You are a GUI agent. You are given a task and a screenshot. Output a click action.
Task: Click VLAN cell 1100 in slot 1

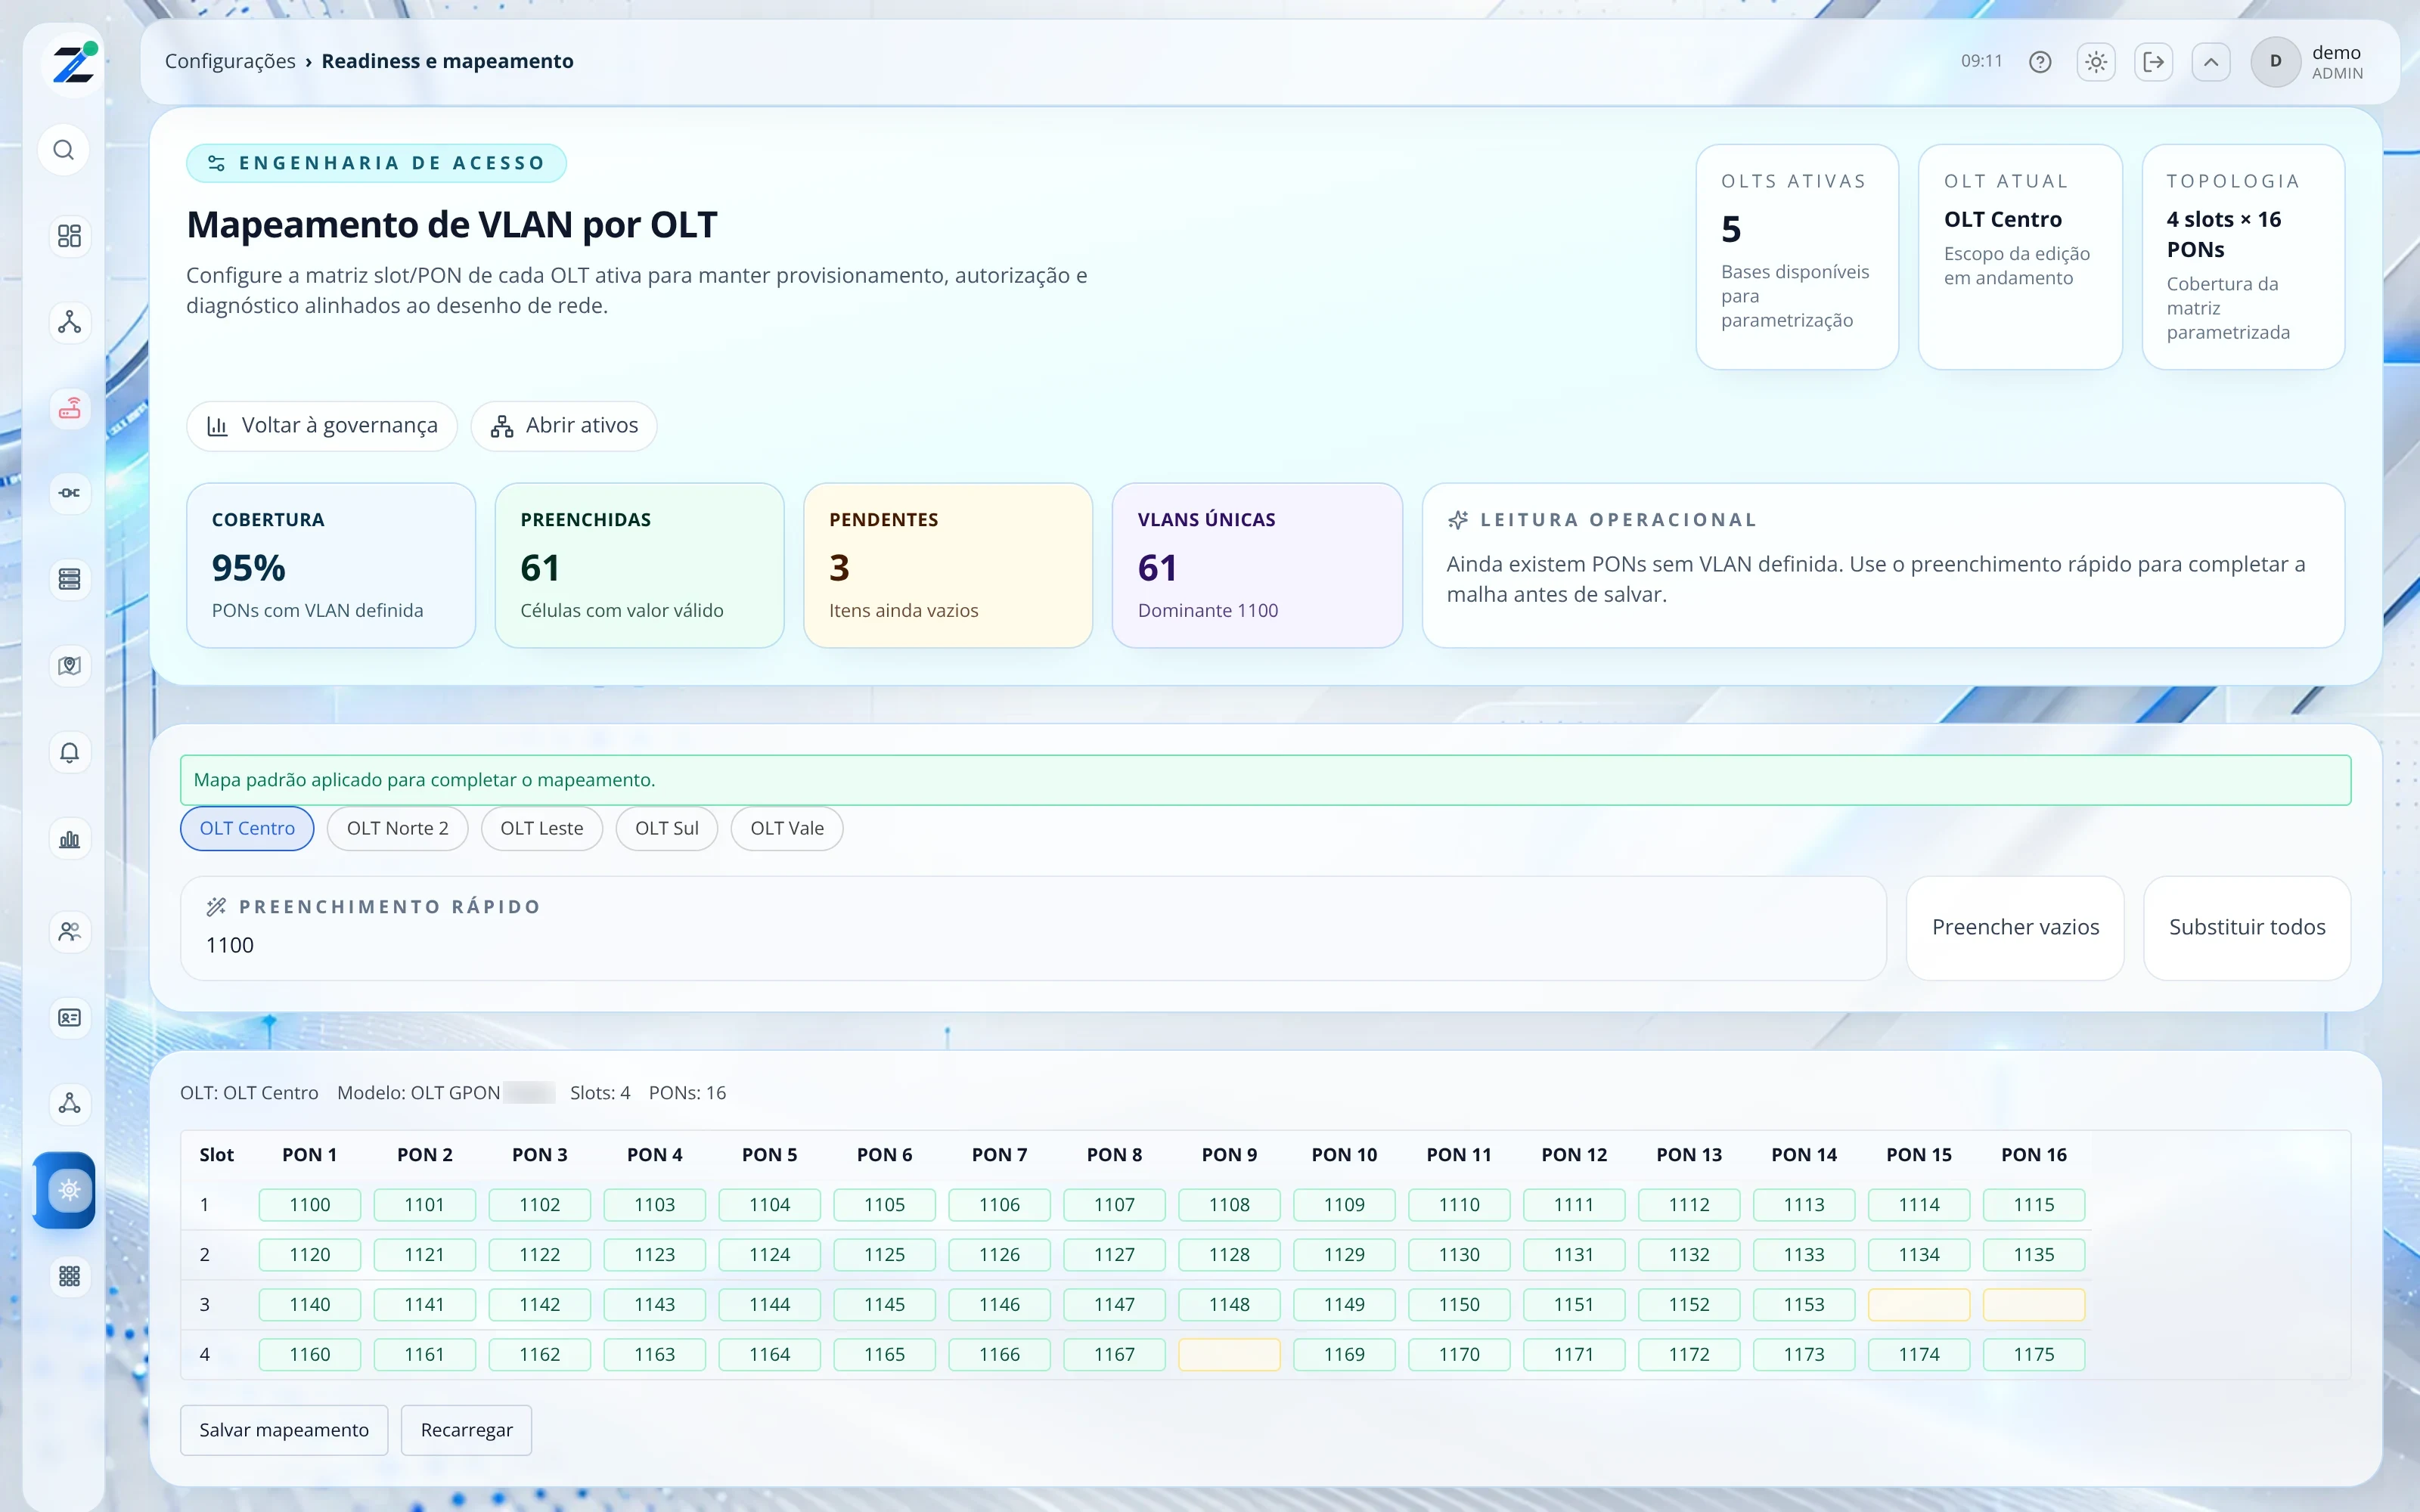[310, 1205]
